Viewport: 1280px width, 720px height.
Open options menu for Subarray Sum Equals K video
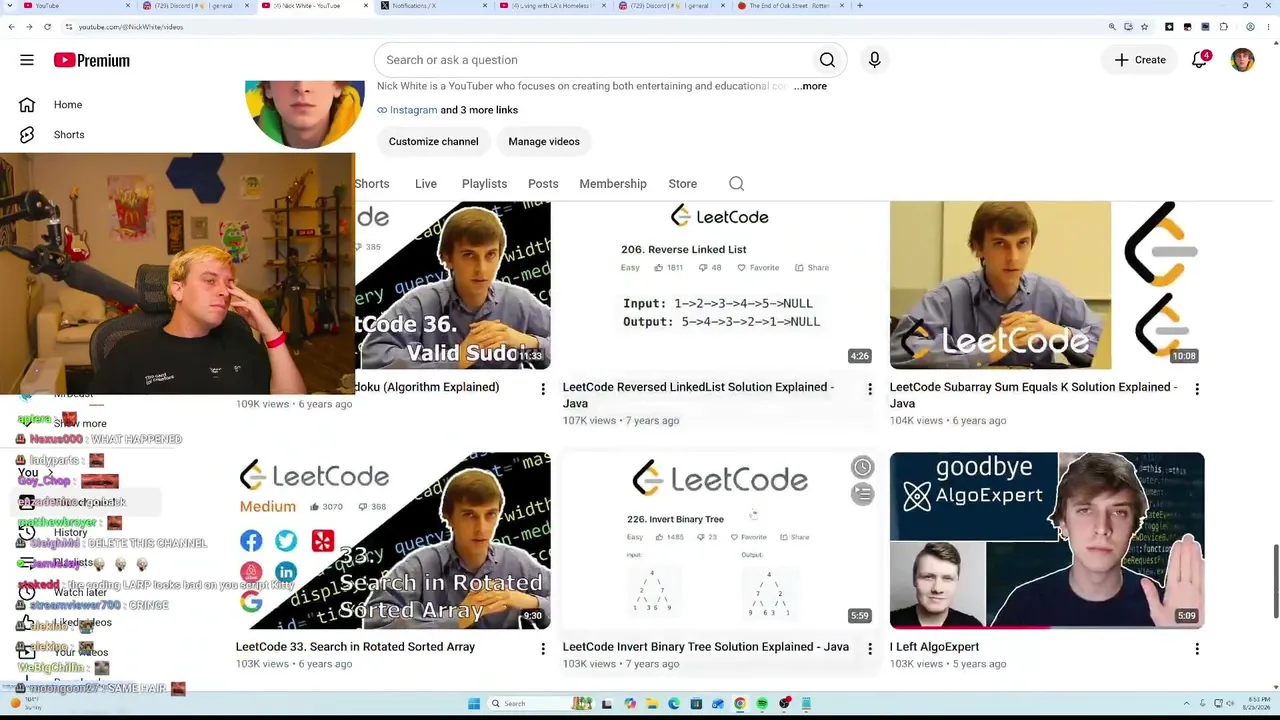(x=1197, y=388)
